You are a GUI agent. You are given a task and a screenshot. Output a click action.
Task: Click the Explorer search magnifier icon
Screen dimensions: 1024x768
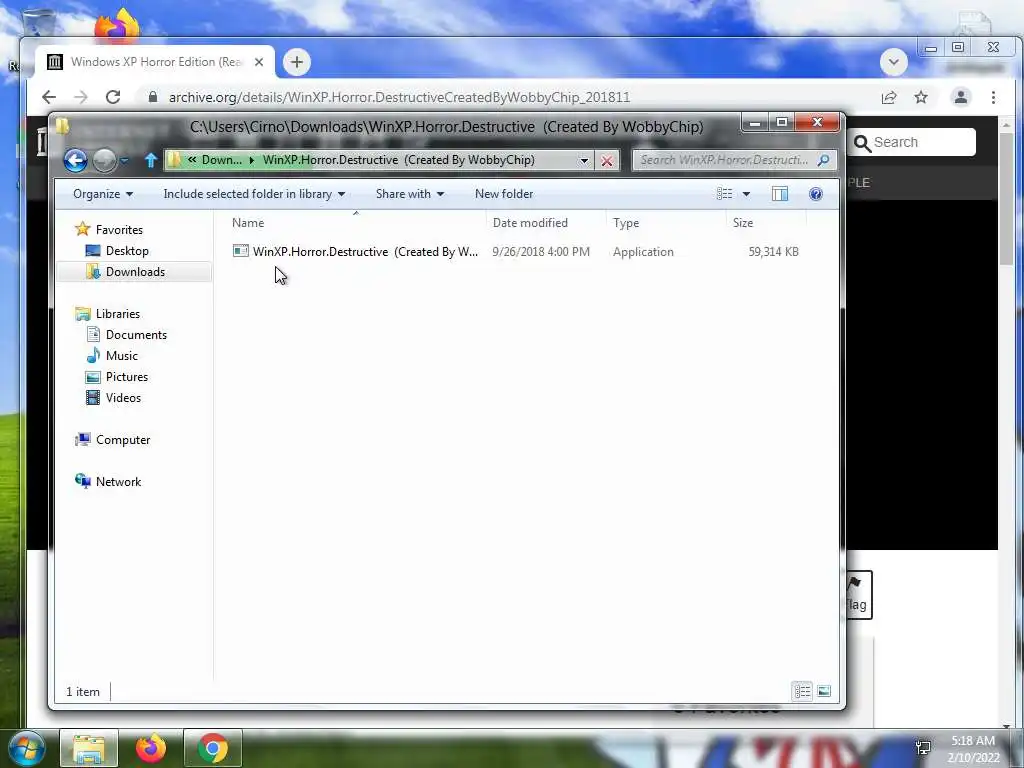pyautogui.click(x=823, y=160)
